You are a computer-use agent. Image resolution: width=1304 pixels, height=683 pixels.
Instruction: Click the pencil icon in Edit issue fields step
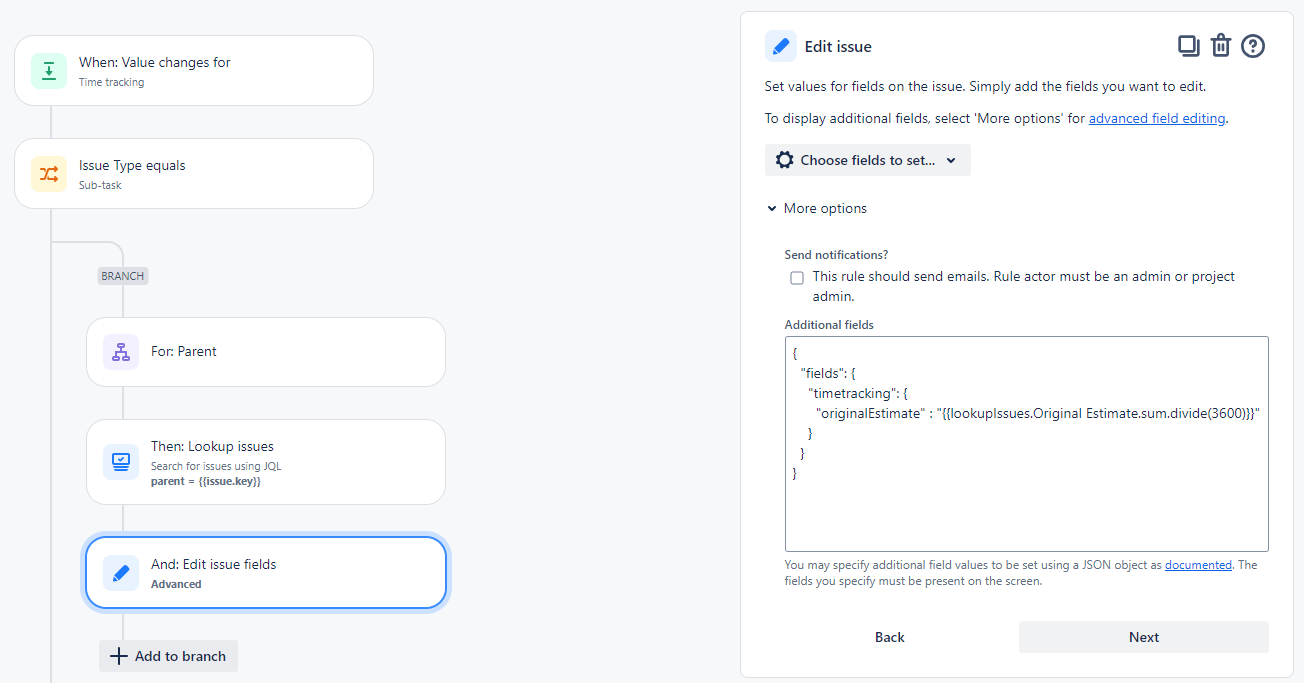pos(121,573)
